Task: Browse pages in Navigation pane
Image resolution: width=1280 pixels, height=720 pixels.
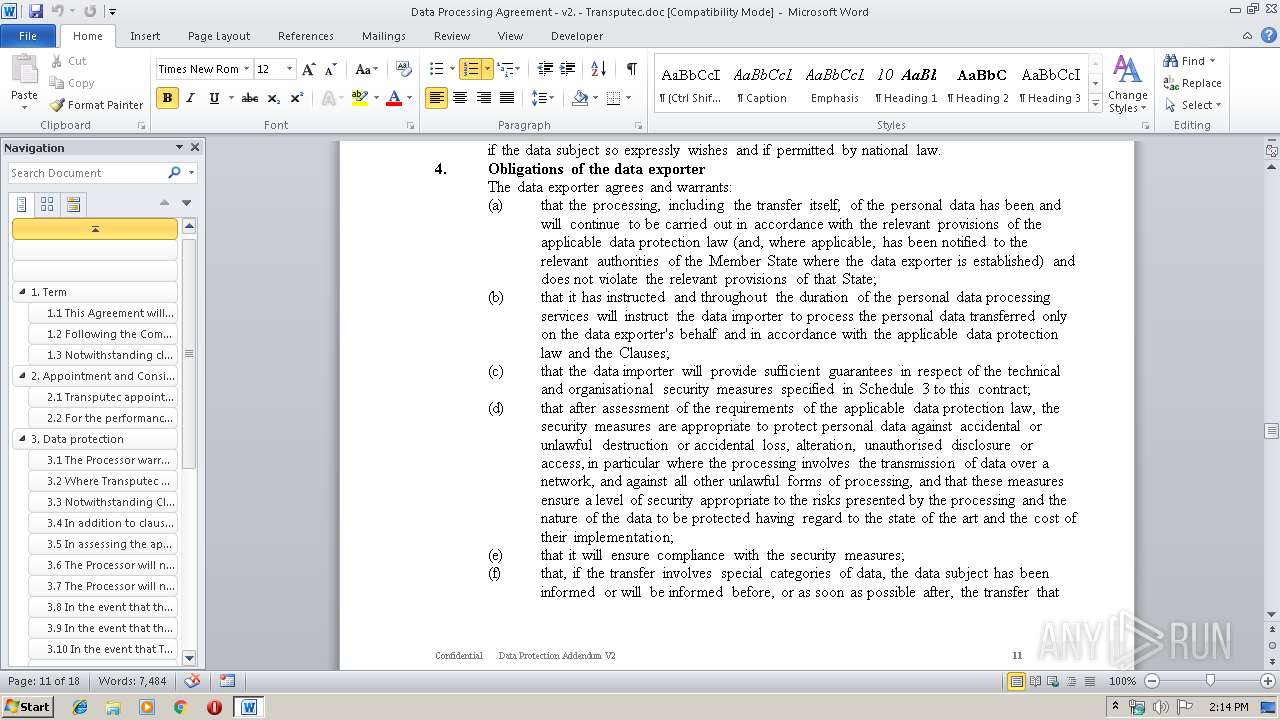Action: pyautogui.click(x=47, y=204)
